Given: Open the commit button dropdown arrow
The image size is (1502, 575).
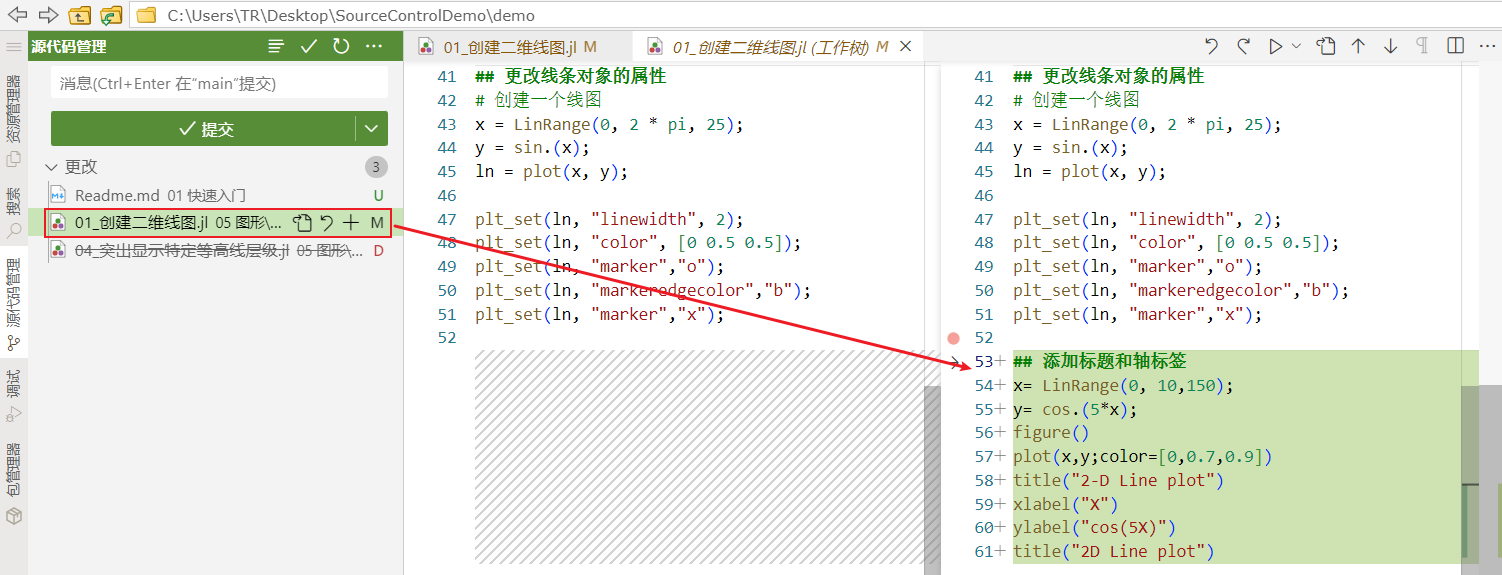Looking at the screenshot, I should point(372,129).
